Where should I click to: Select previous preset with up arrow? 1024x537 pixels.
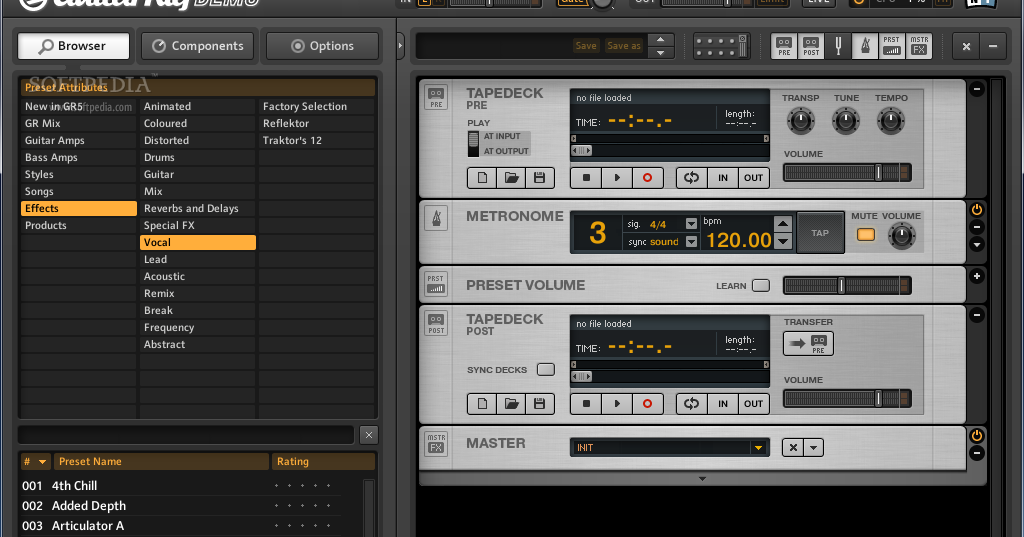tap(661, 40)
